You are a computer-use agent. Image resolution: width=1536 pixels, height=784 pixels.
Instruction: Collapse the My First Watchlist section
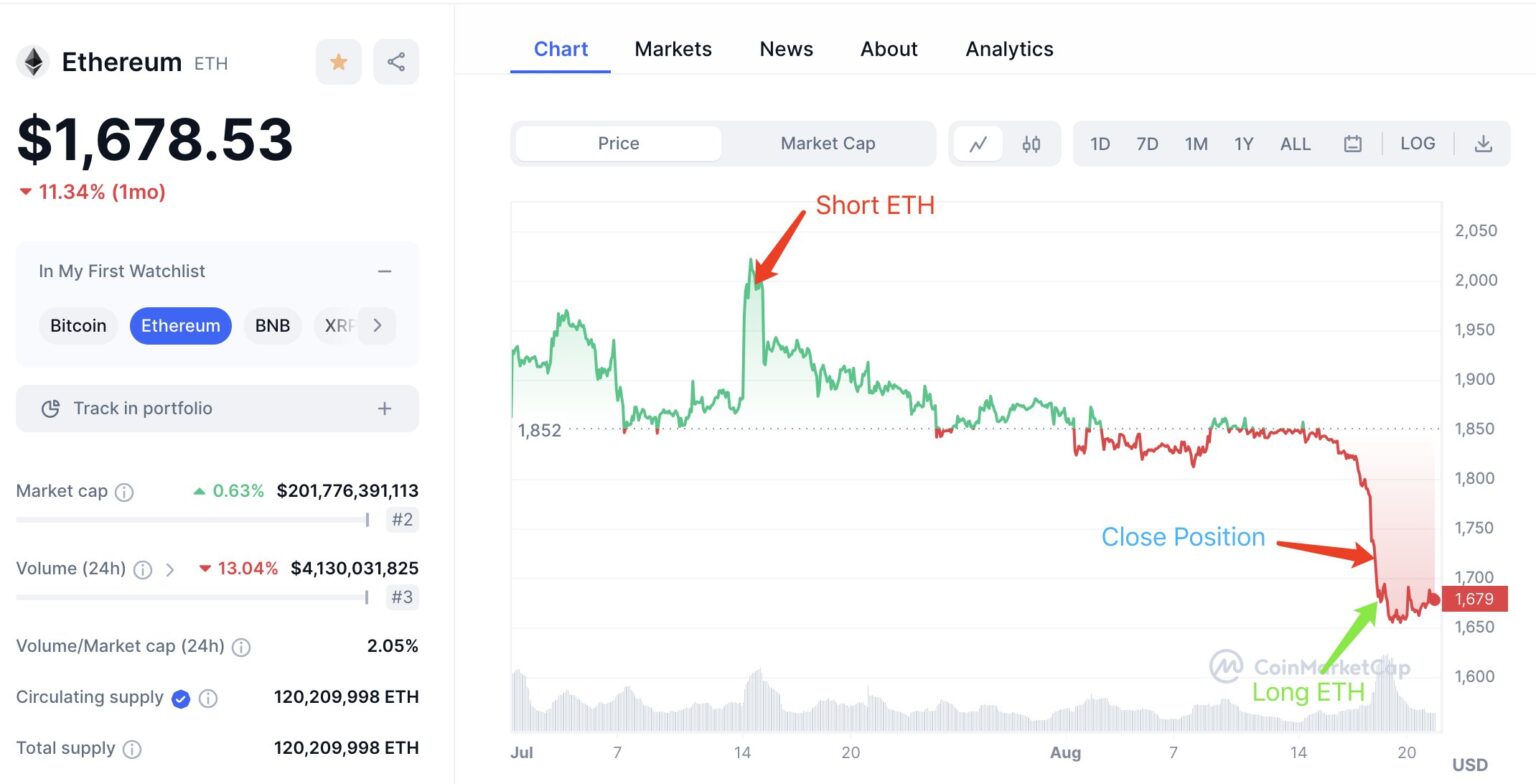pos(384,271)
